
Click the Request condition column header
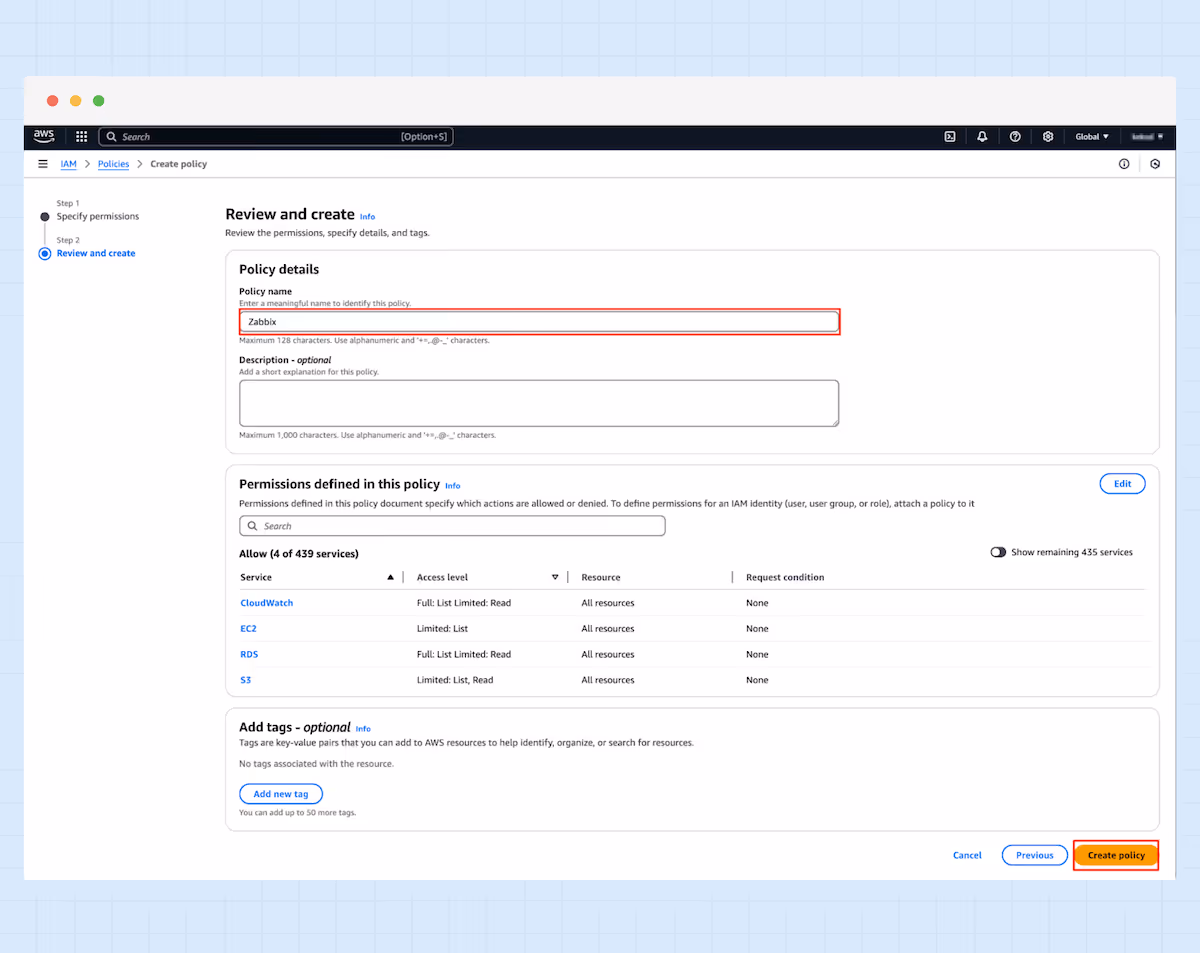[x=785, y=577]
